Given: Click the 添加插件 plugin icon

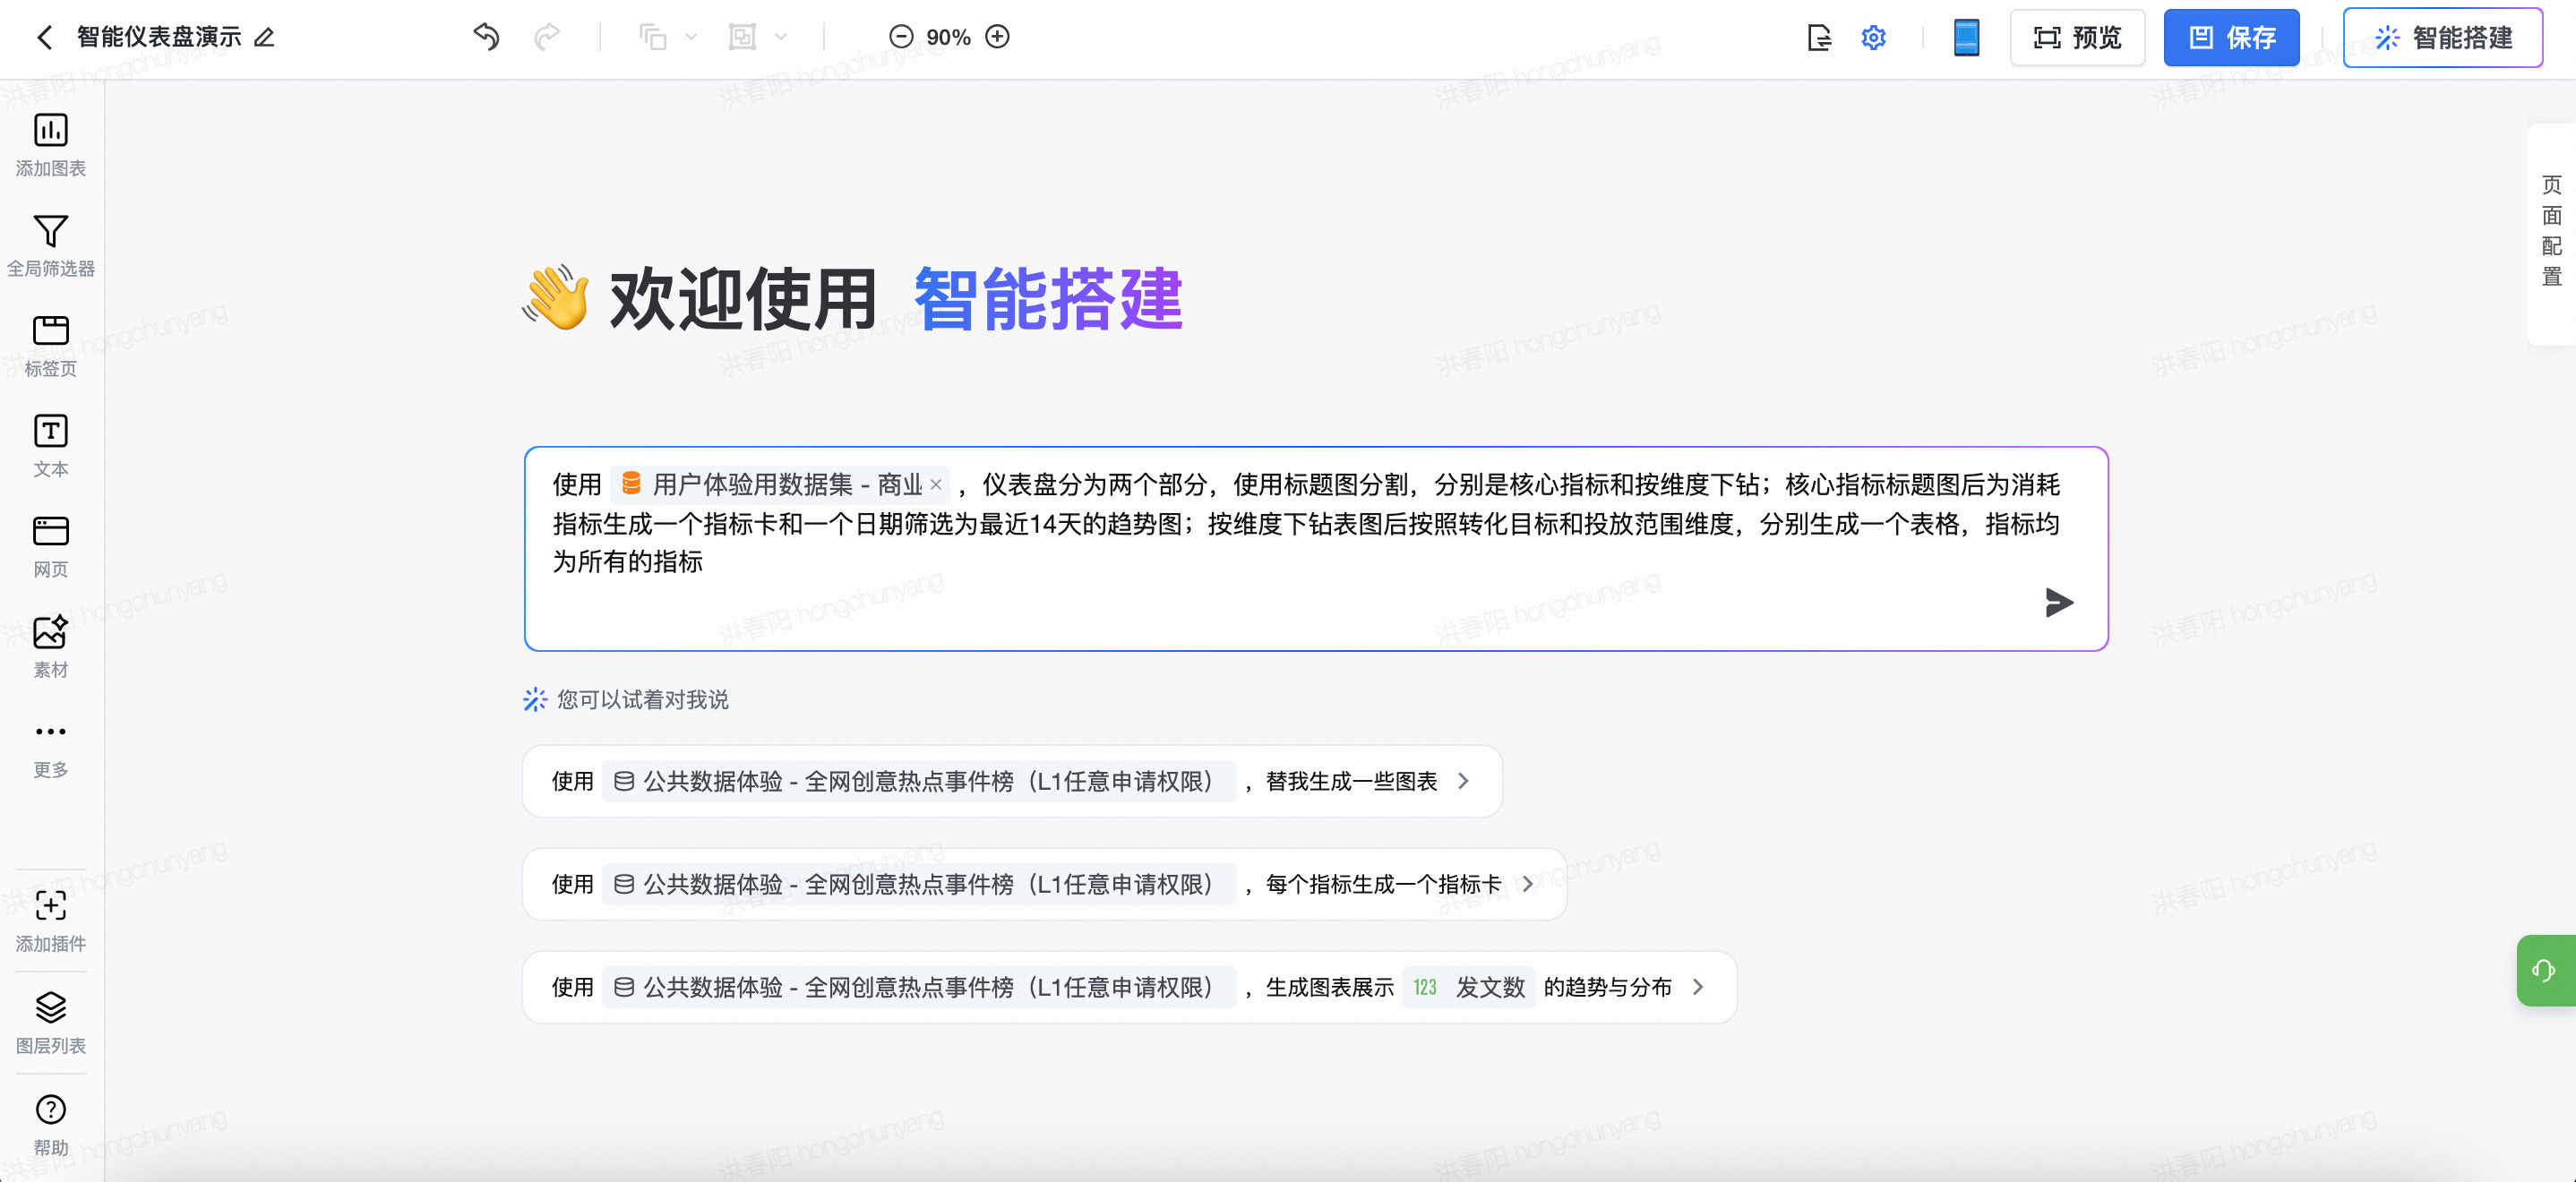Looking at the screenshot, I should tap(50, 905).
